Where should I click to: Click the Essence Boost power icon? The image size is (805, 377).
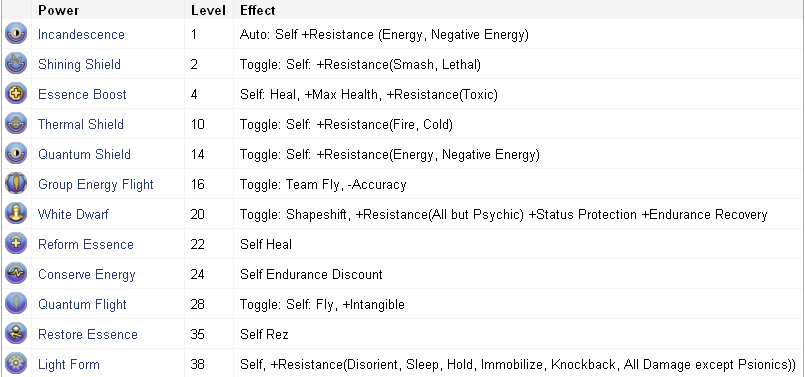tap(16, 94)
